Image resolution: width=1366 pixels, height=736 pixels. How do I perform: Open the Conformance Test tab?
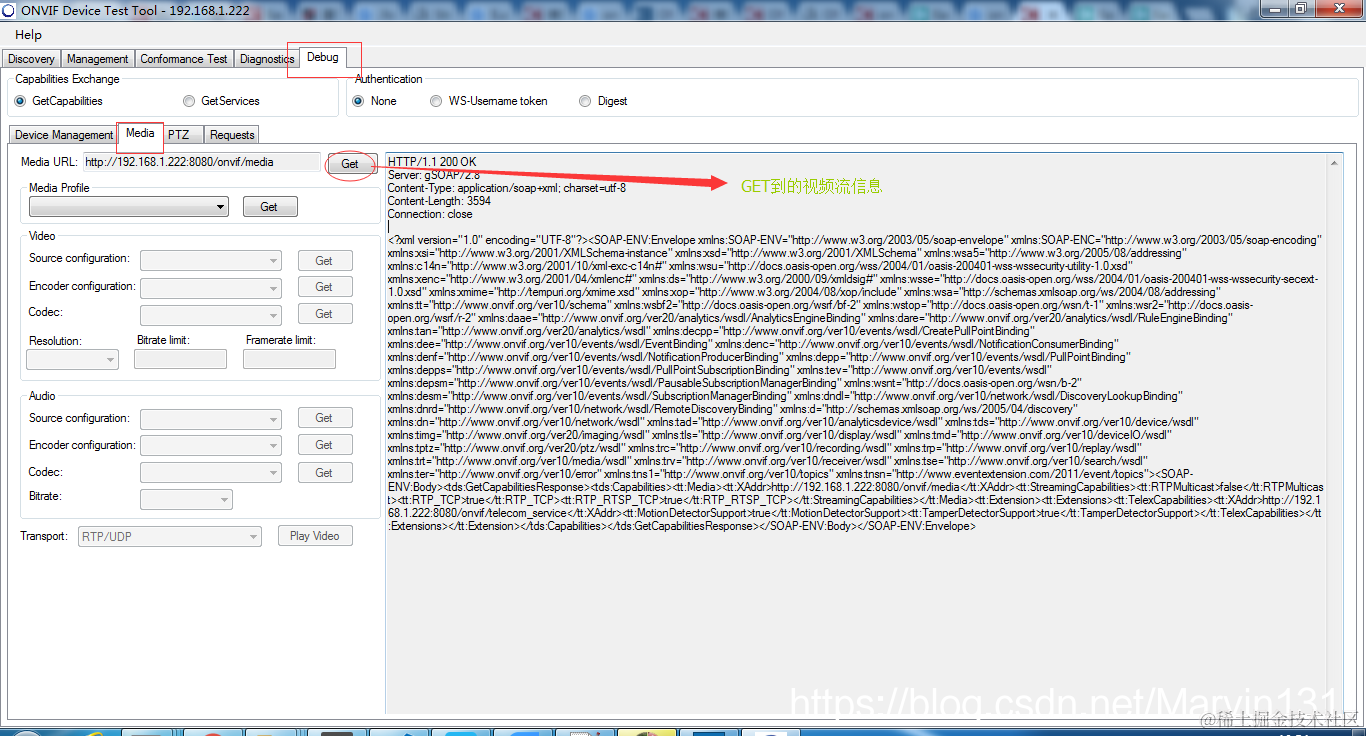[184, 59]
